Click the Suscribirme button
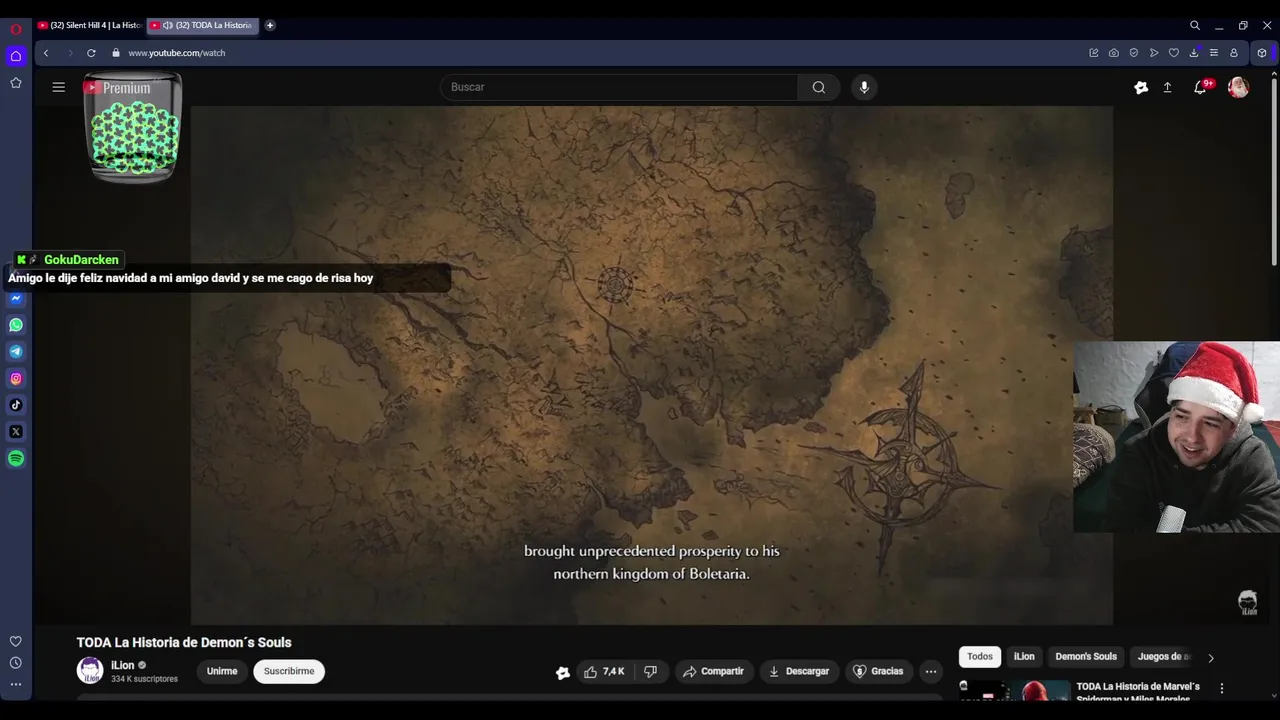 point(289,671)
